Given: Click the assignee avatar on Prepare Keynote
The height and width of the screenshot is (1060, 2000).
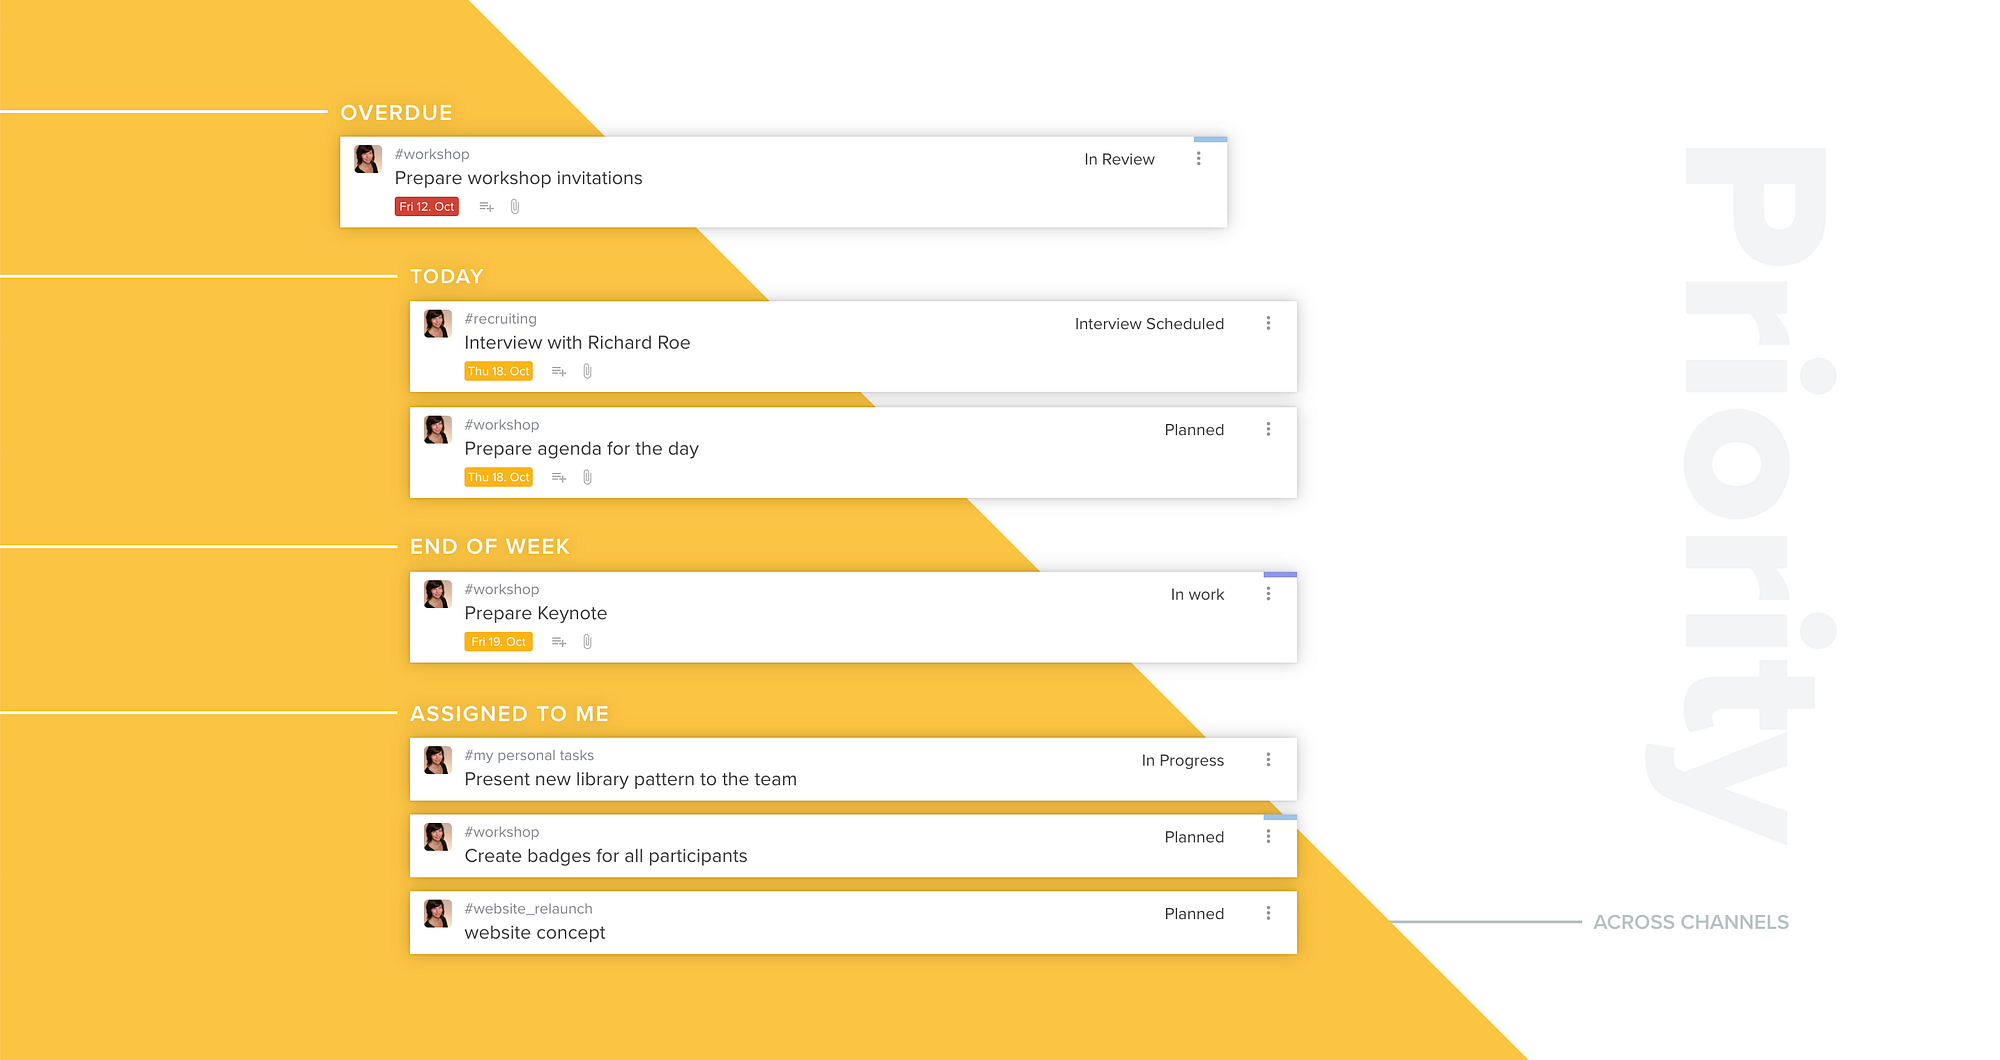Looking at the screenshot, I should click(x=438, y=594).
